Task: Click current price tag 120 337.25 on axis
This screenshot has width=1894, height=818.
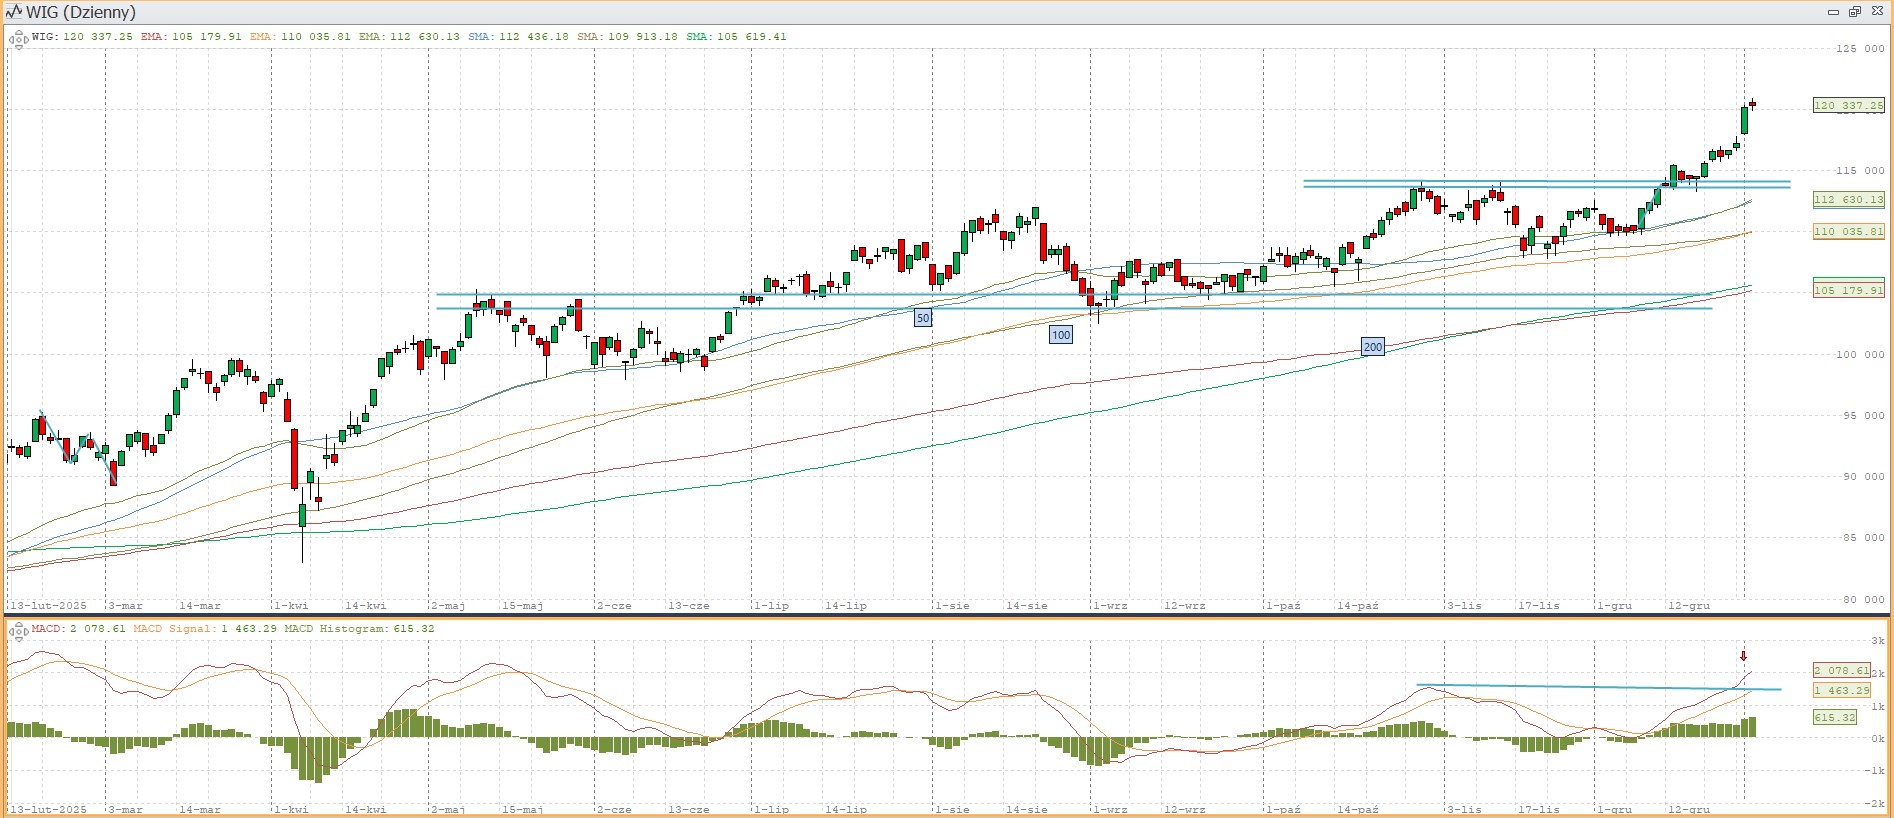Action: coord(1848,105)
